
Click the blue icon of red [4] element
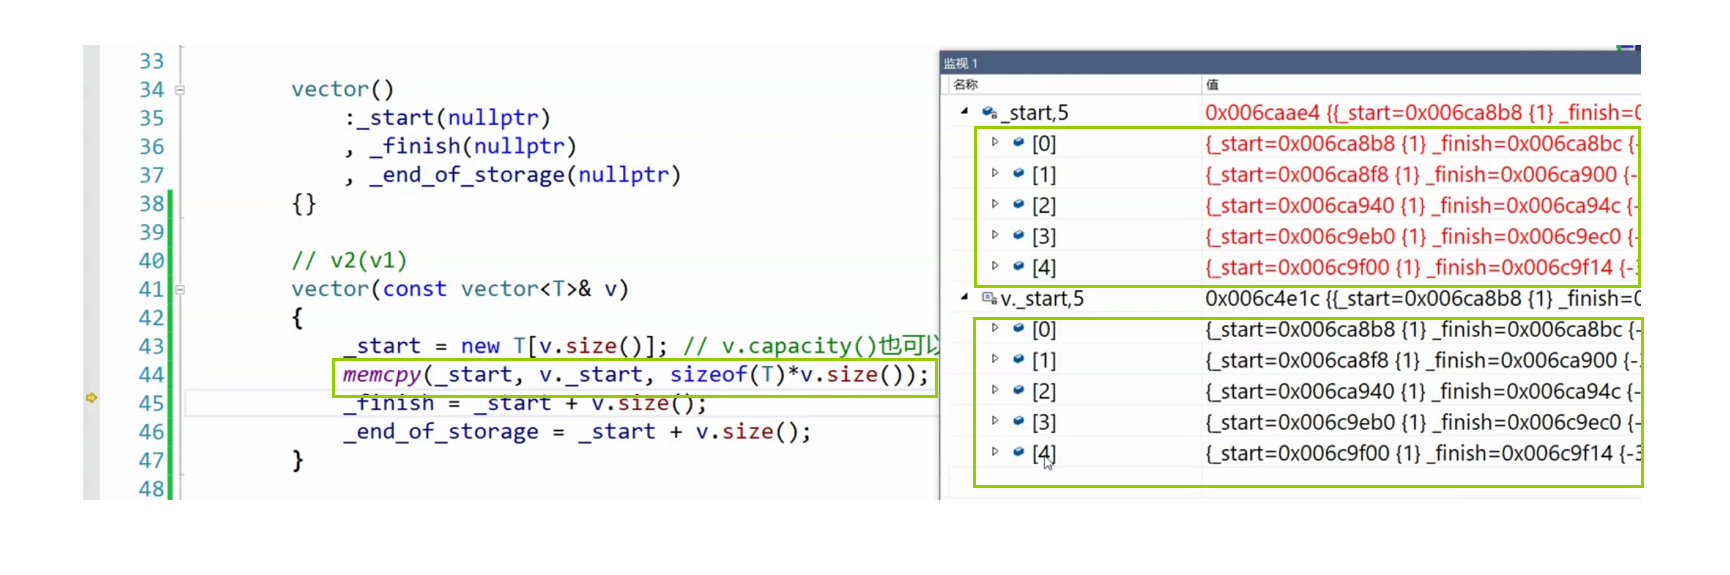(1018, 267)
